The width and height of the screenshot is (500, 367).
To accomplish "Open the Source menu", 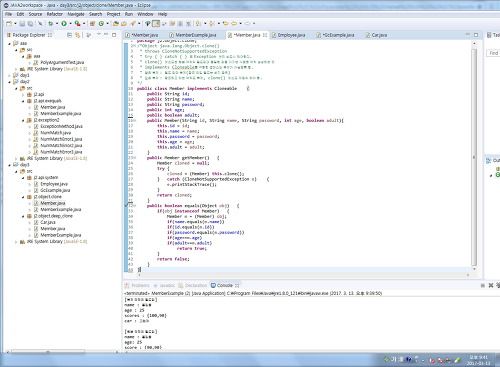I will [35, 14].
